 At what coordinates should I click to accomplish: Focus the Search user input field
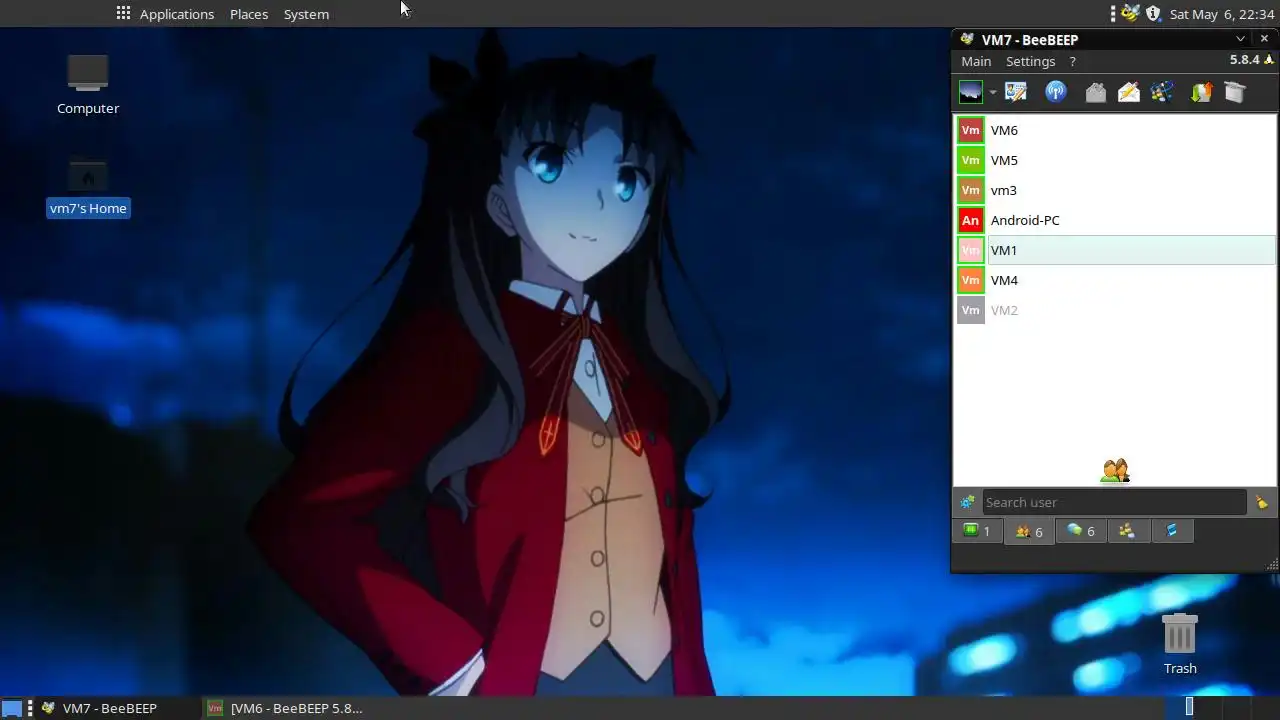[x=1114, y=502]
